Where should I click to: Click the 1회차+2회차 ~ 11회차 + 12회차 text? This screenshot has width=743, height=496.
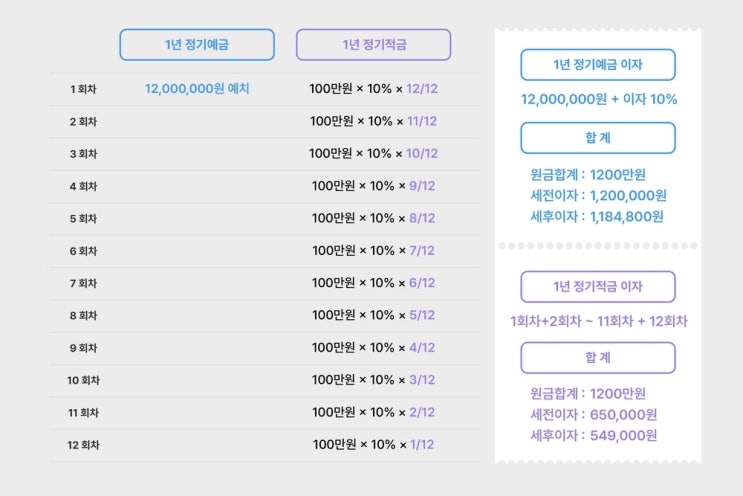point(598,322)
